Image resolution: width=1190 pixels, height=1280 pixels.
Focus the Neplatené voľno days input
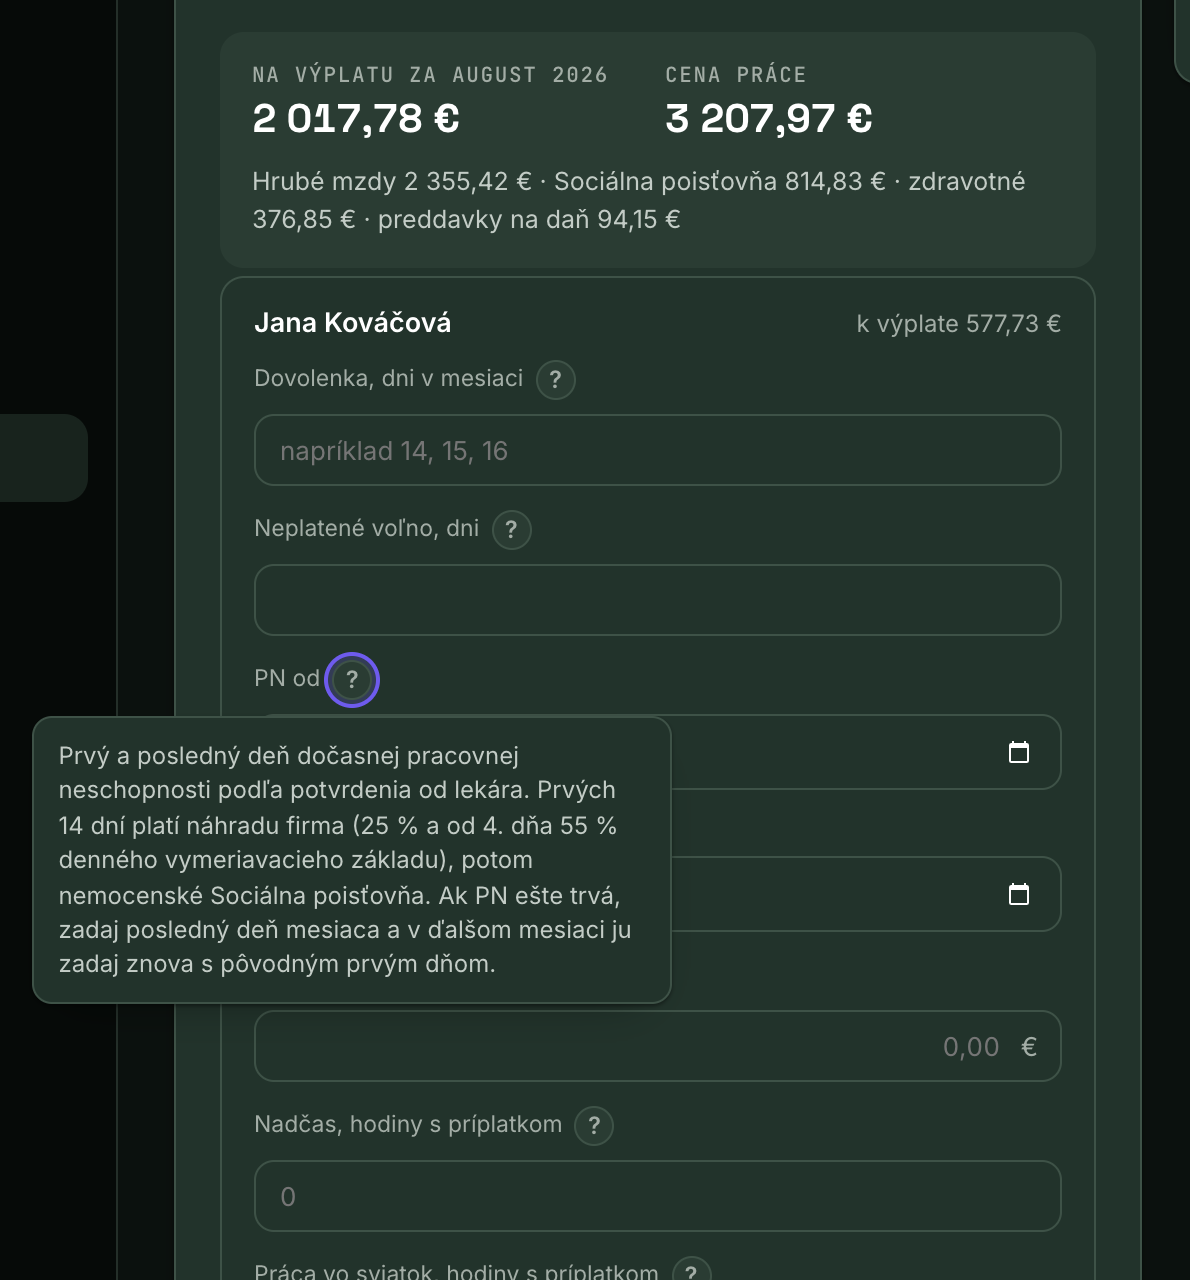pyautogui.click(x=657, y=600)
